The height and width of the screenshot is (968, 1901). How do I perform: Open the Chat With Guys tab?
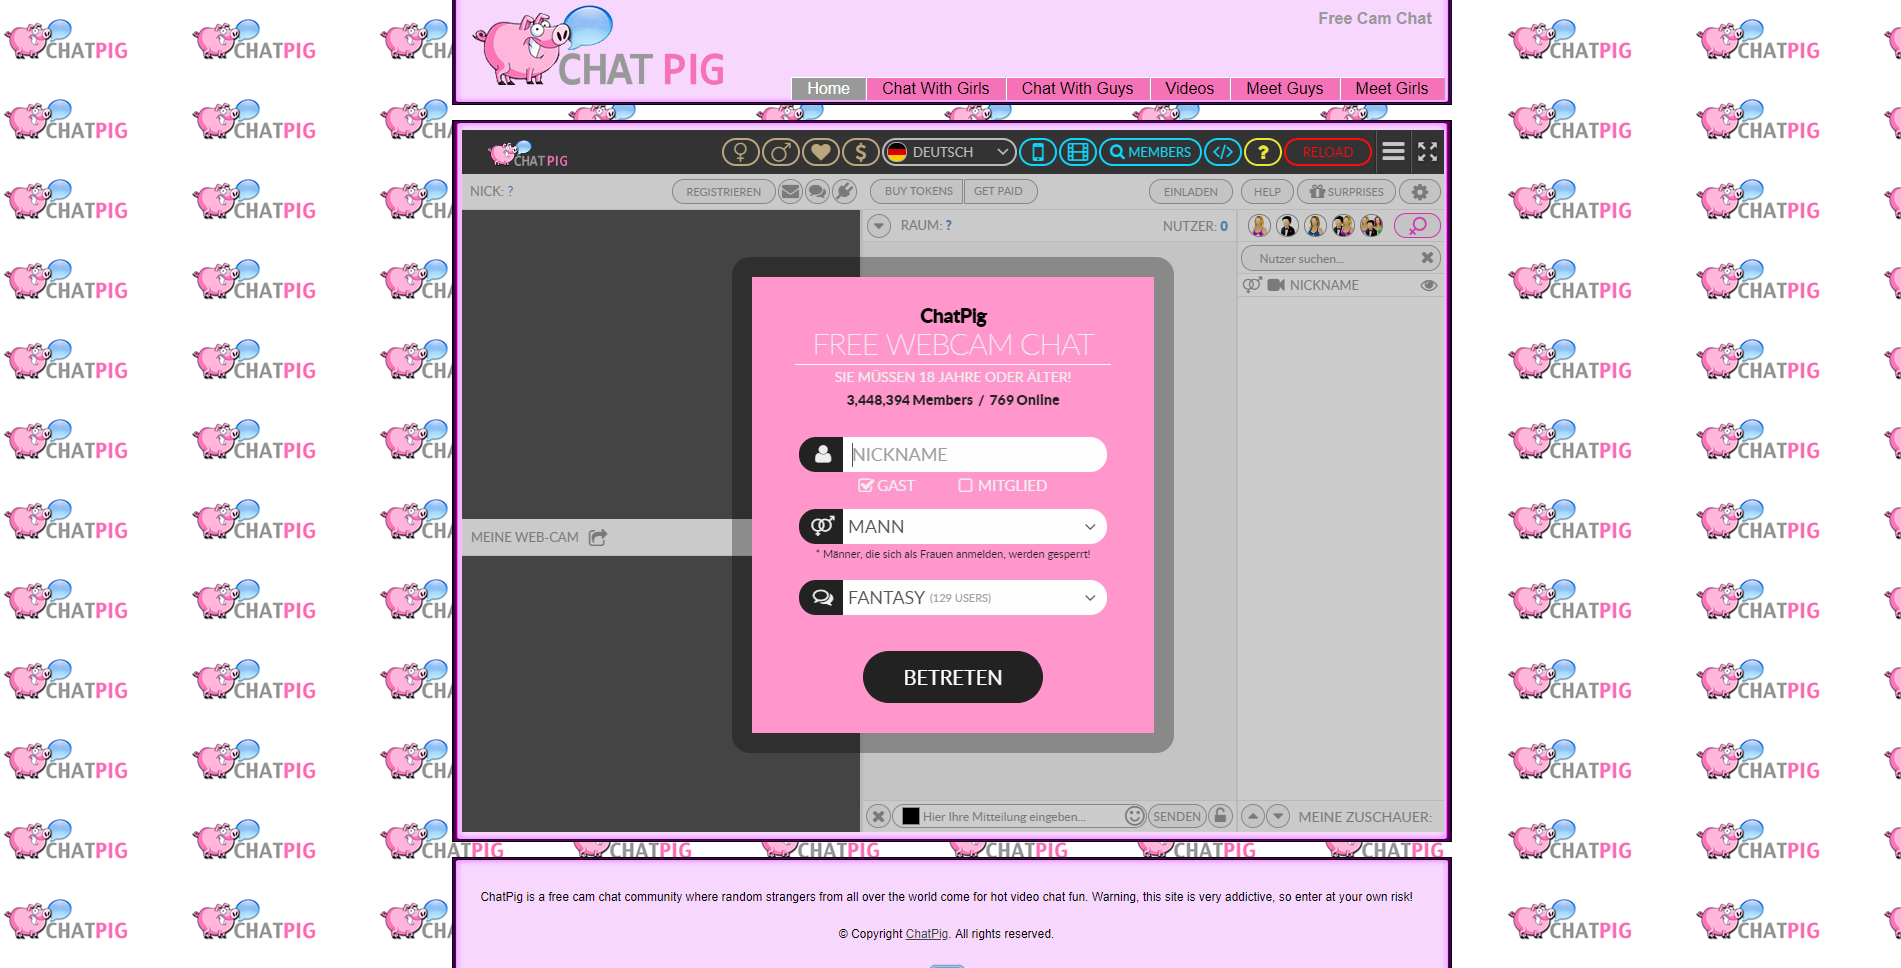tap(1077, 88)
